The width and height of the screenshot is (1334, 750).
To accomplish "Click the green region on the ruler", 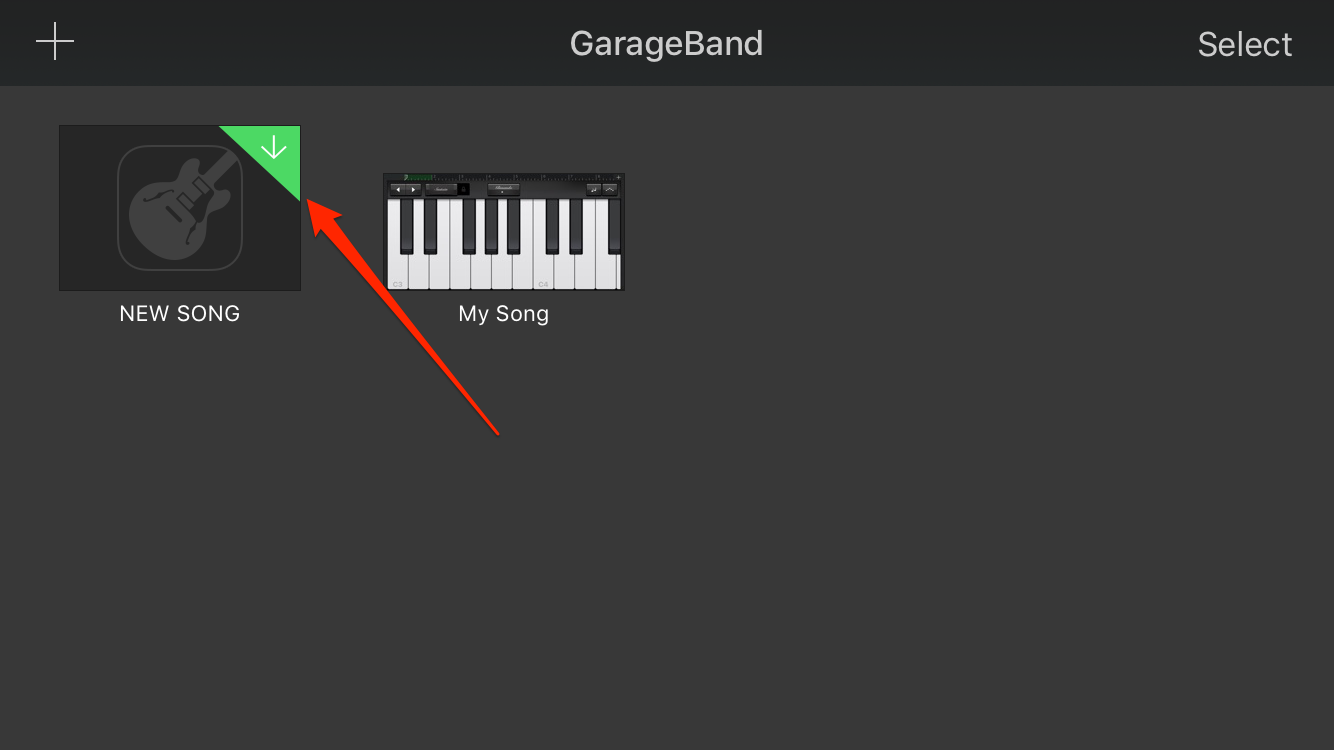I will (418, 177).
